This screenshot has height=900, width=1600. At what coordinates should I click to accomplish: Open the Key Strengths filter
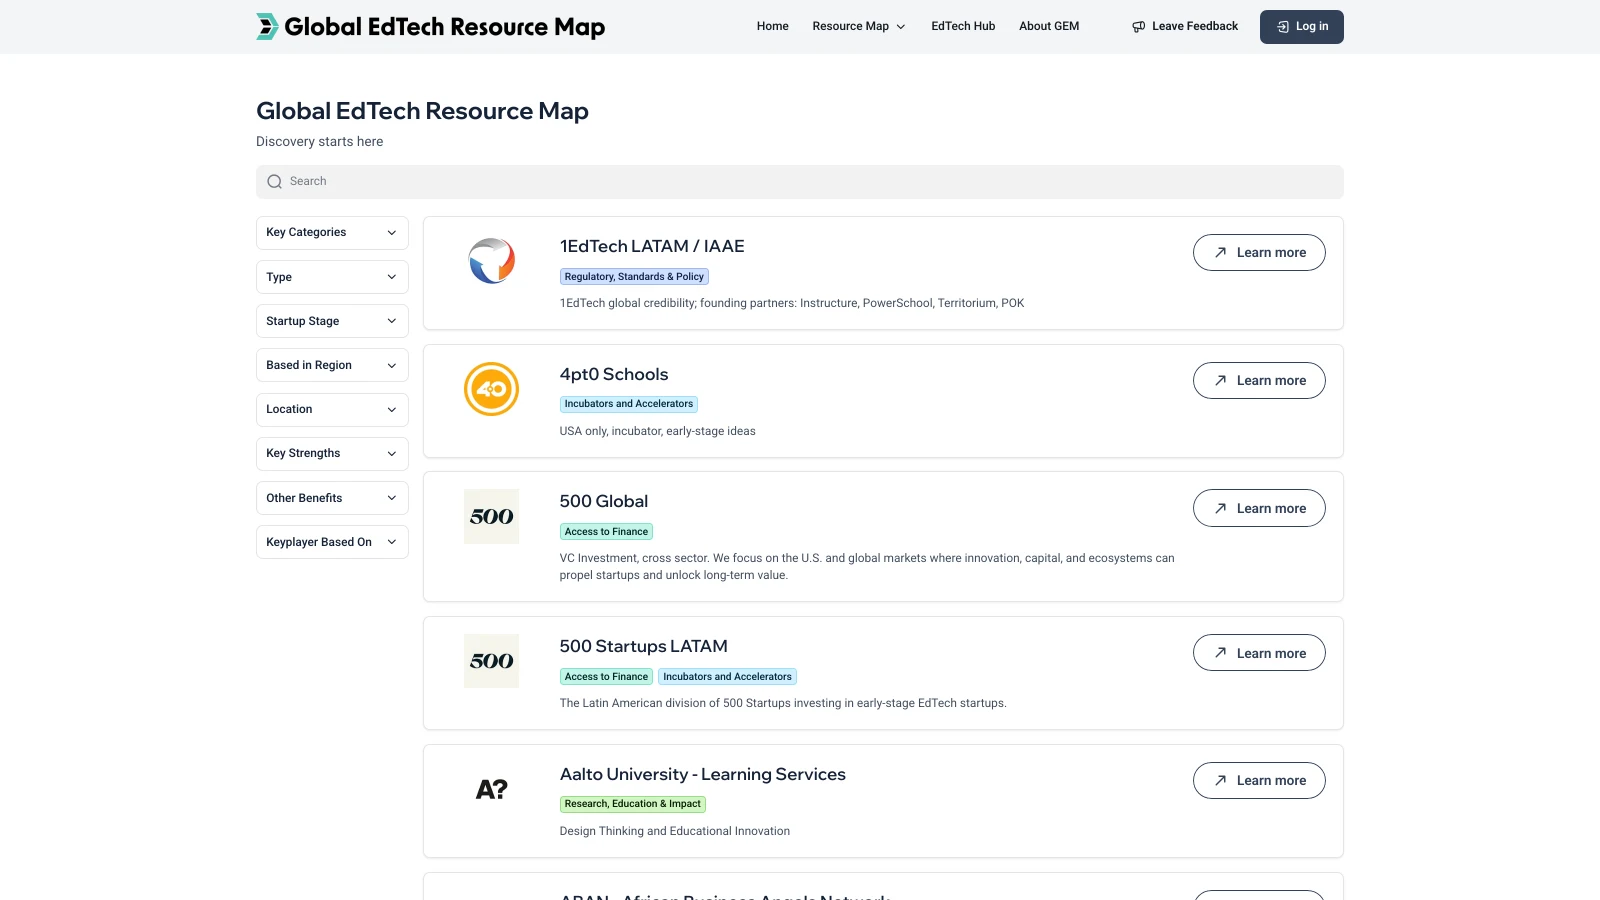tap(332, 454)
